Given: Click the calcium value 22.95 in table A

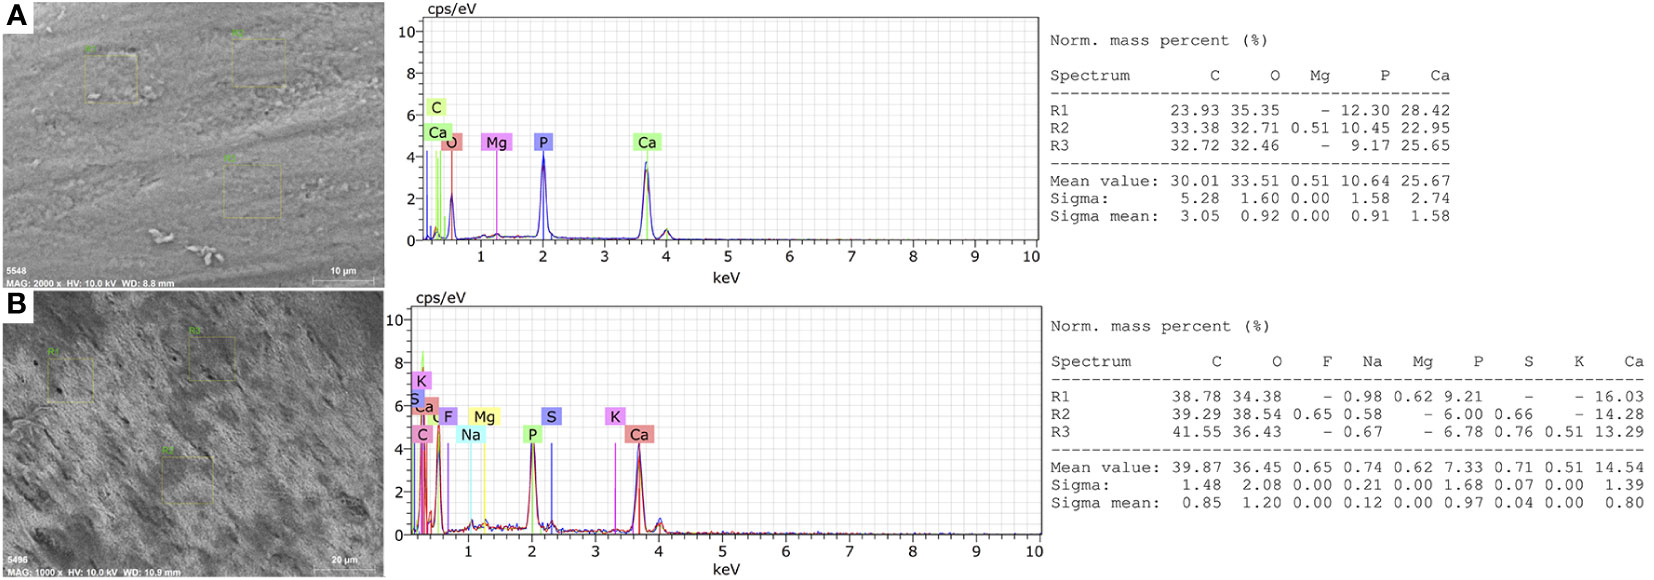Looking at the screenshot, I should pyautogui.click(x=1425, y=128).
